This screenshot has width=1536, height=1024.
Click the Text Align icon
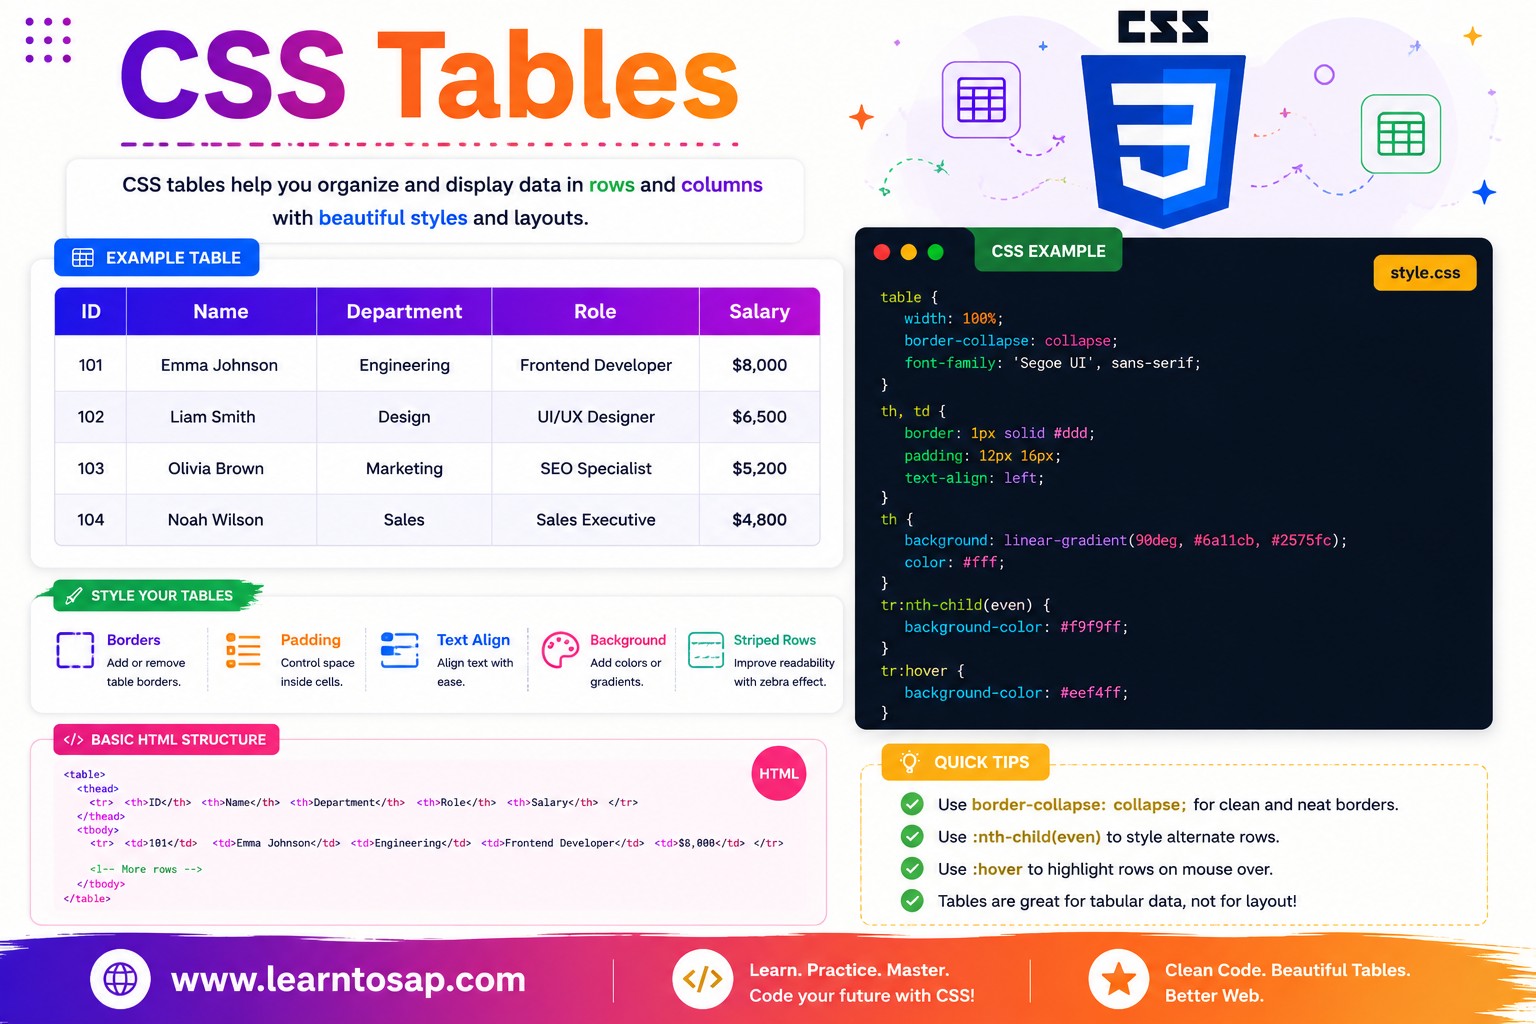[x=400, y=650]
